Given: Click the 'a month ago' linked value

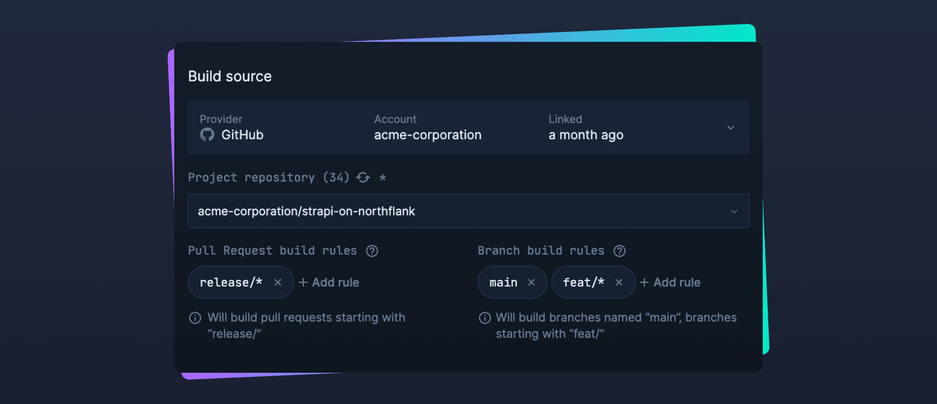Looking at the screenshot, I should coord(586,135).
